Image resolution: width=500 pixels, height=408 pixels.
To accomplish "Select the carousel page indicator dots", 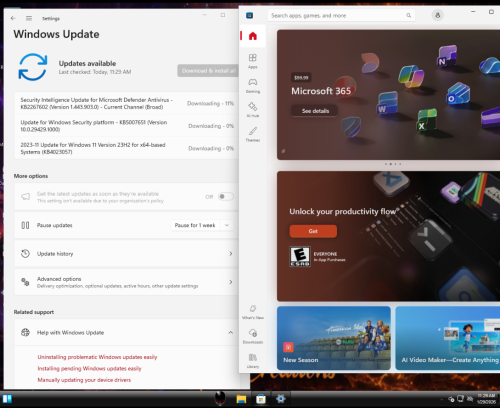I will [393, 164].
